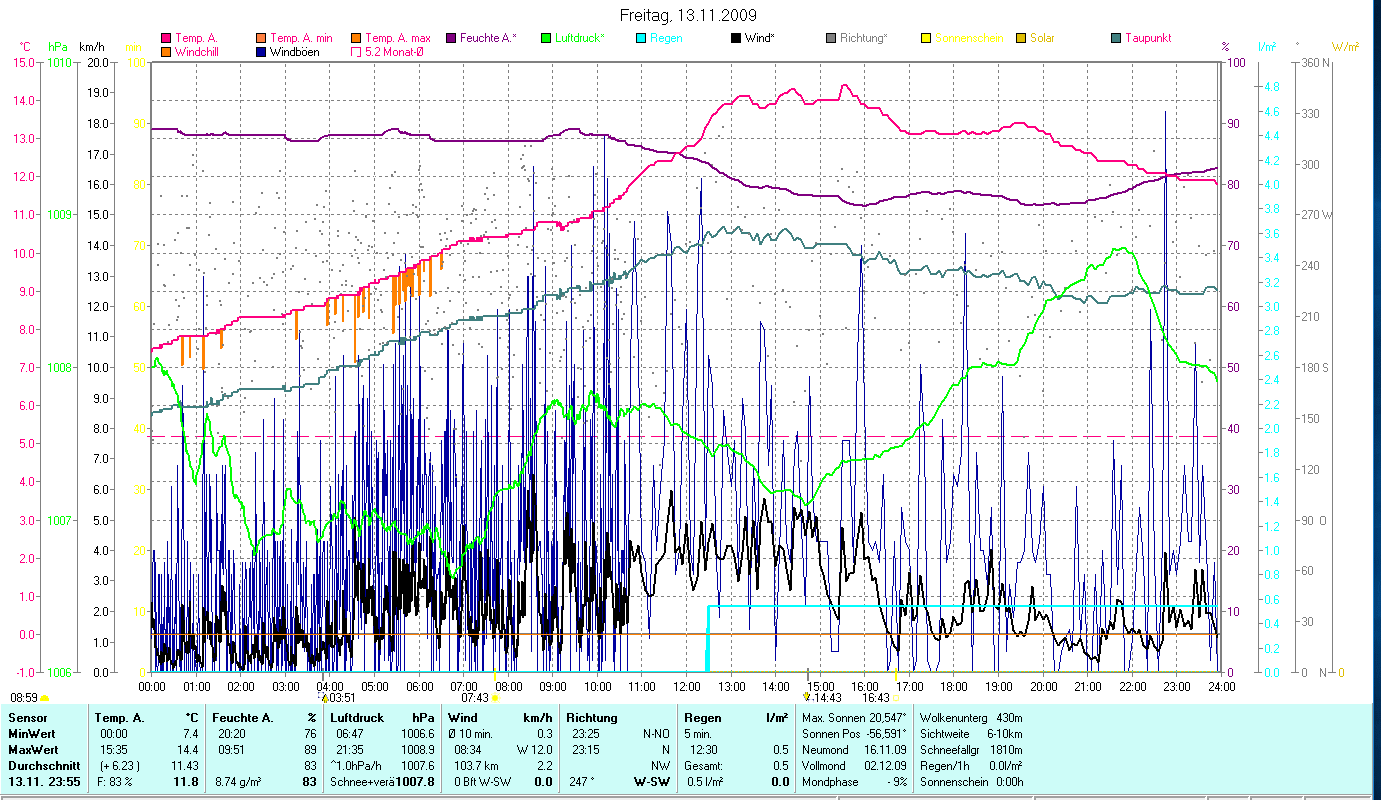1381x800 pixels.
Task: Toggle the 5.2 Monat-Ø legend box
Action: 357,51
